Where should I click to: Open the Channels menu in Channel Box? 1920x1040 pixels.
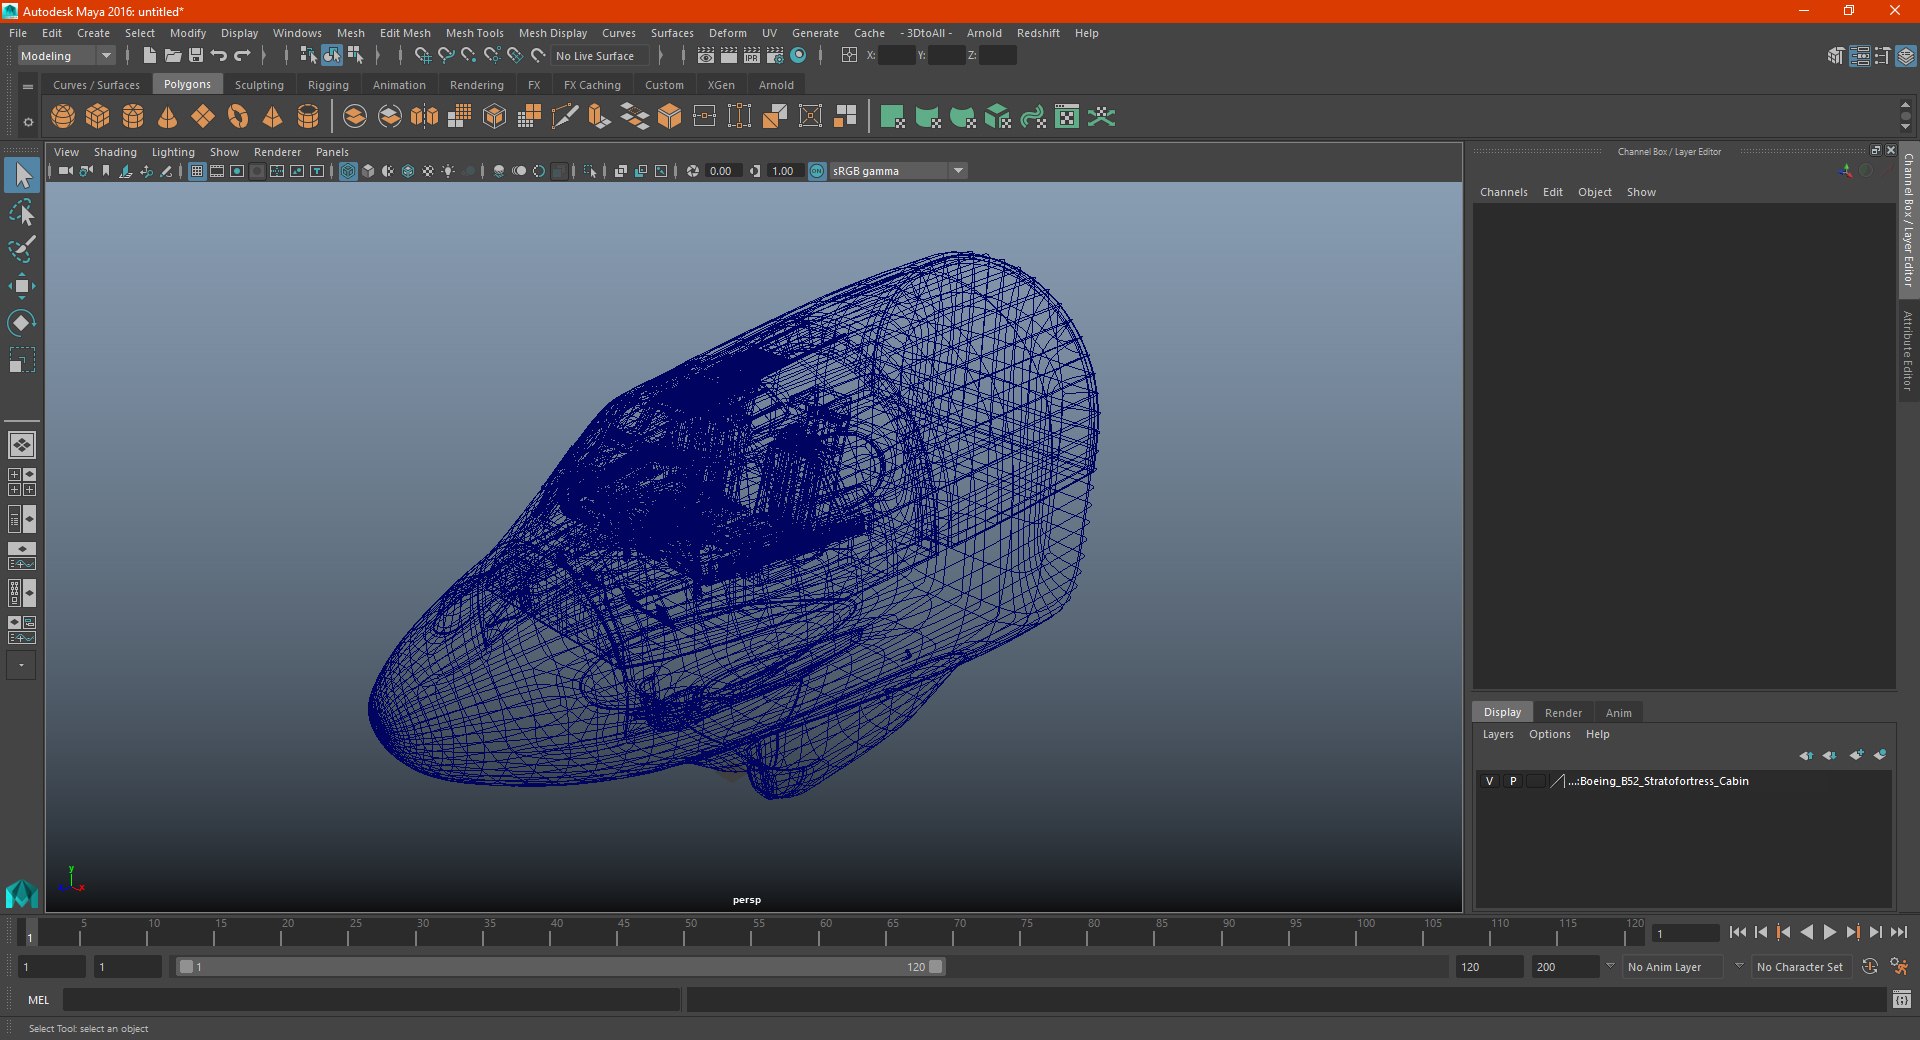point(1503,192)
